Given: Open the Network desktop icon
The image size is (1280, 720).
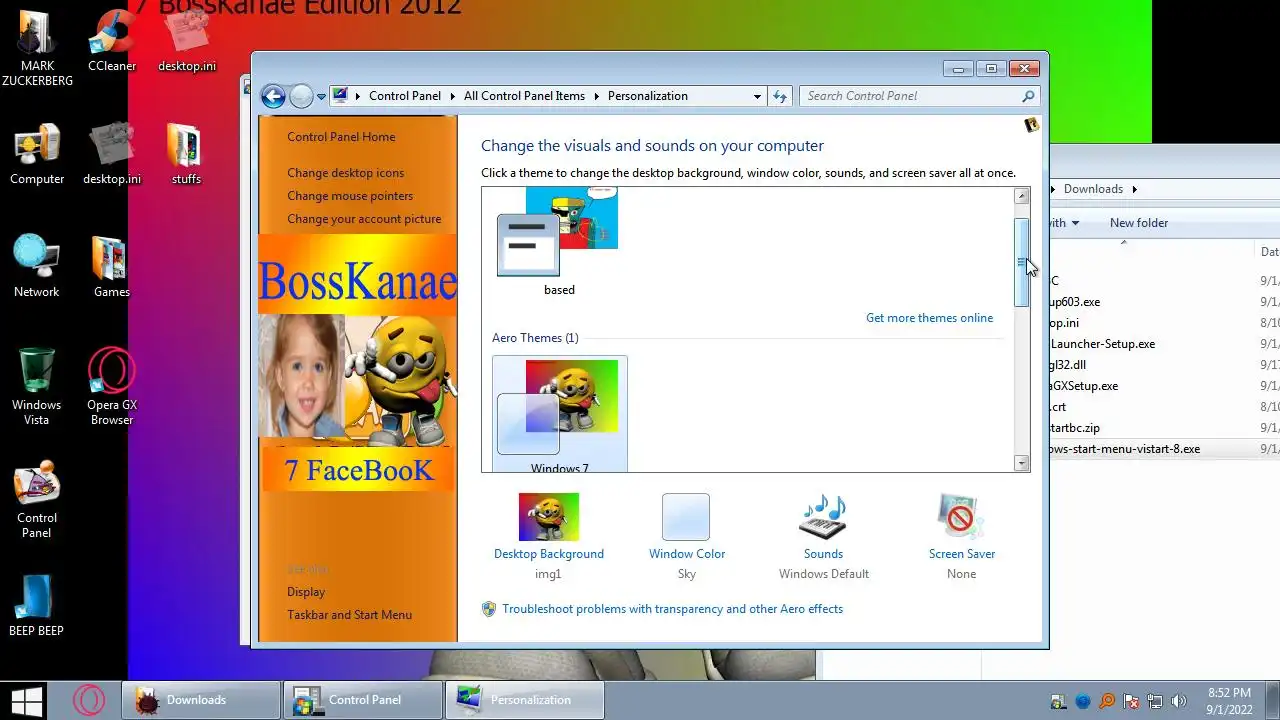Looking at the screenshot, I should tap(37, 267).
